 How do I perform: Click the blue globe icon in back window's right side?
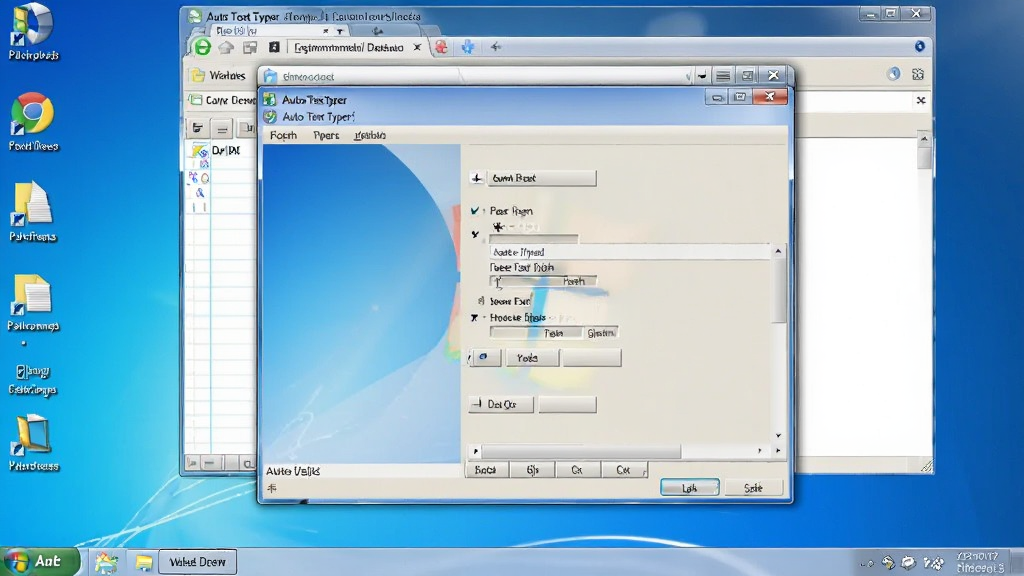[x=893, y=74]
